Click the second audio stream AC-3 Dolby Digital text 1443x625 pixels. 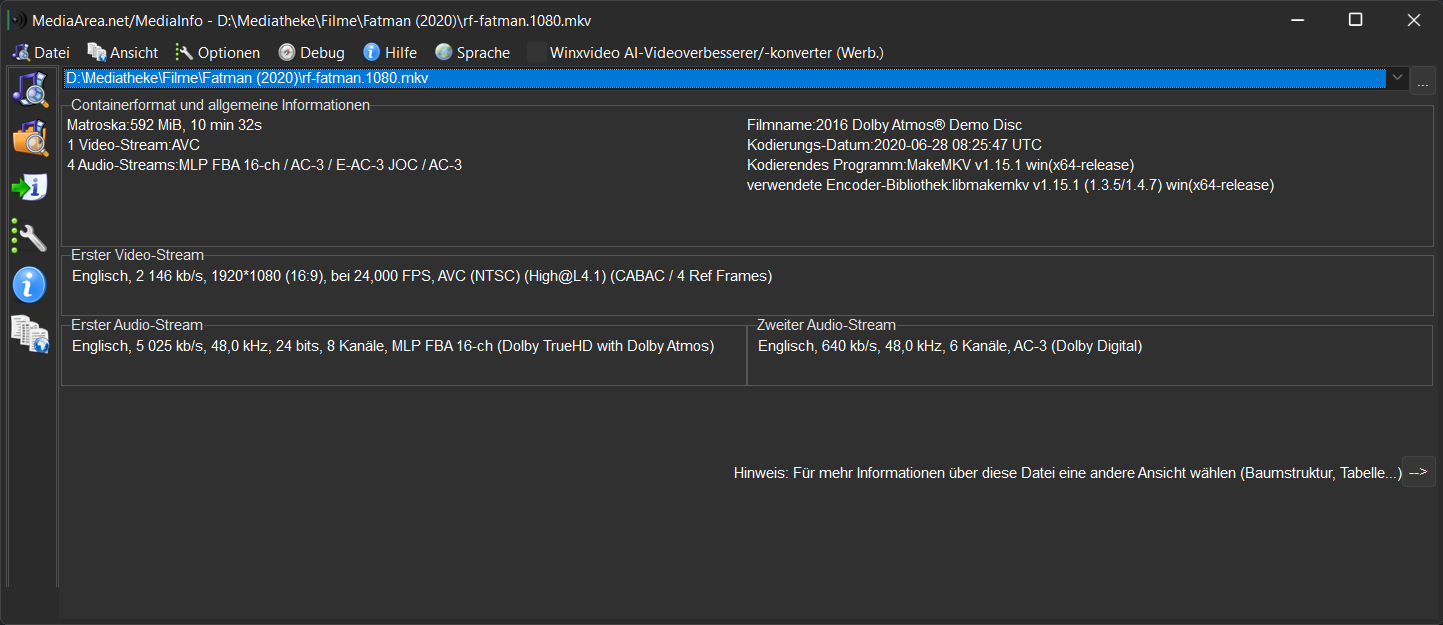coord(950,346)
